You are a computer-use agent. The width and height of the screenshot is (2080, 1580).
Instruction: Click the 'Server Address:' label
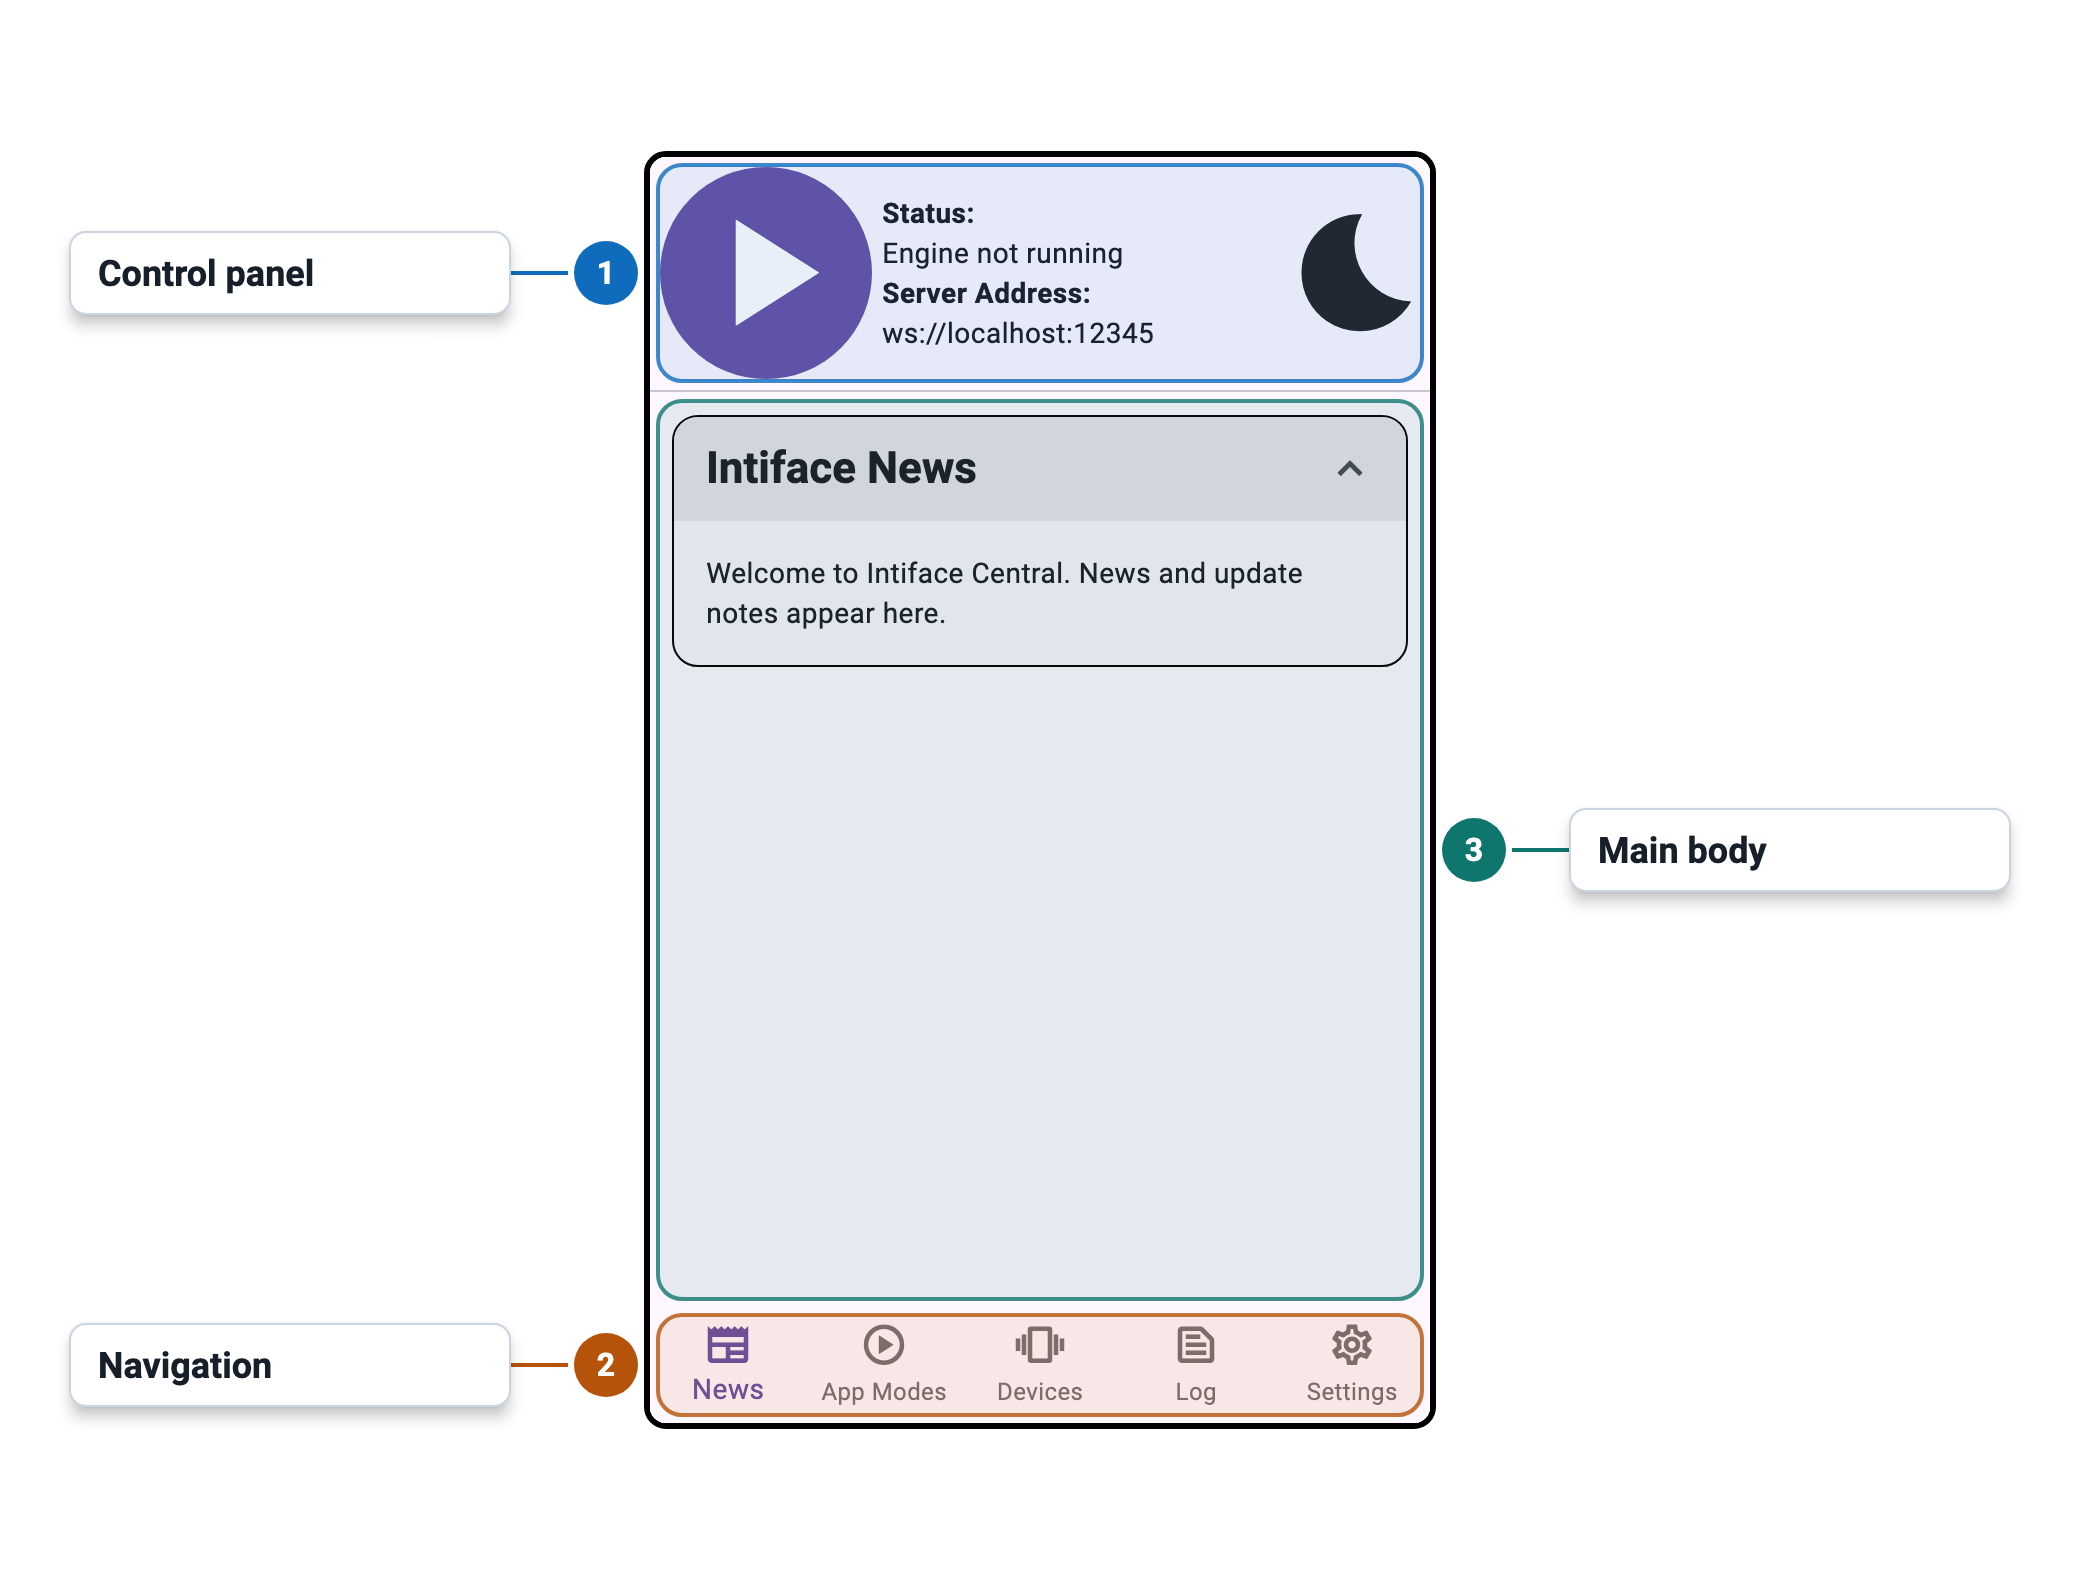(x=986, y=293)
